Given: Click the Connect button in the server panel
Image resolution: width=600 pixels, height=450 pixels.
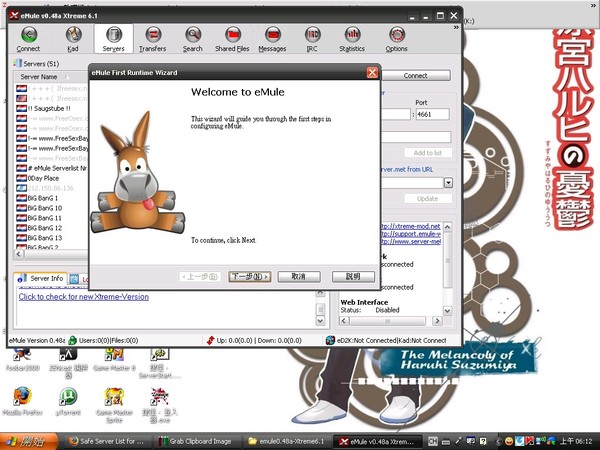Looking at the screenshot, I should 415,75.
